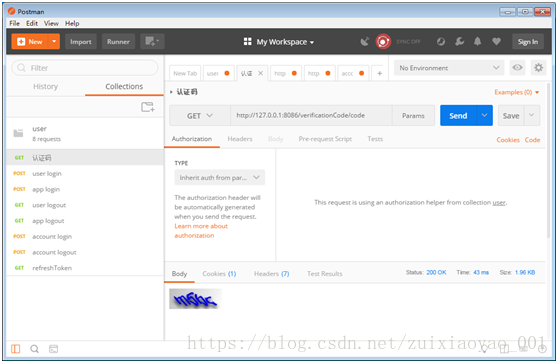Open the auth TYPE dropdown
The width and height of the screenshot is (558, 363).
220,177
